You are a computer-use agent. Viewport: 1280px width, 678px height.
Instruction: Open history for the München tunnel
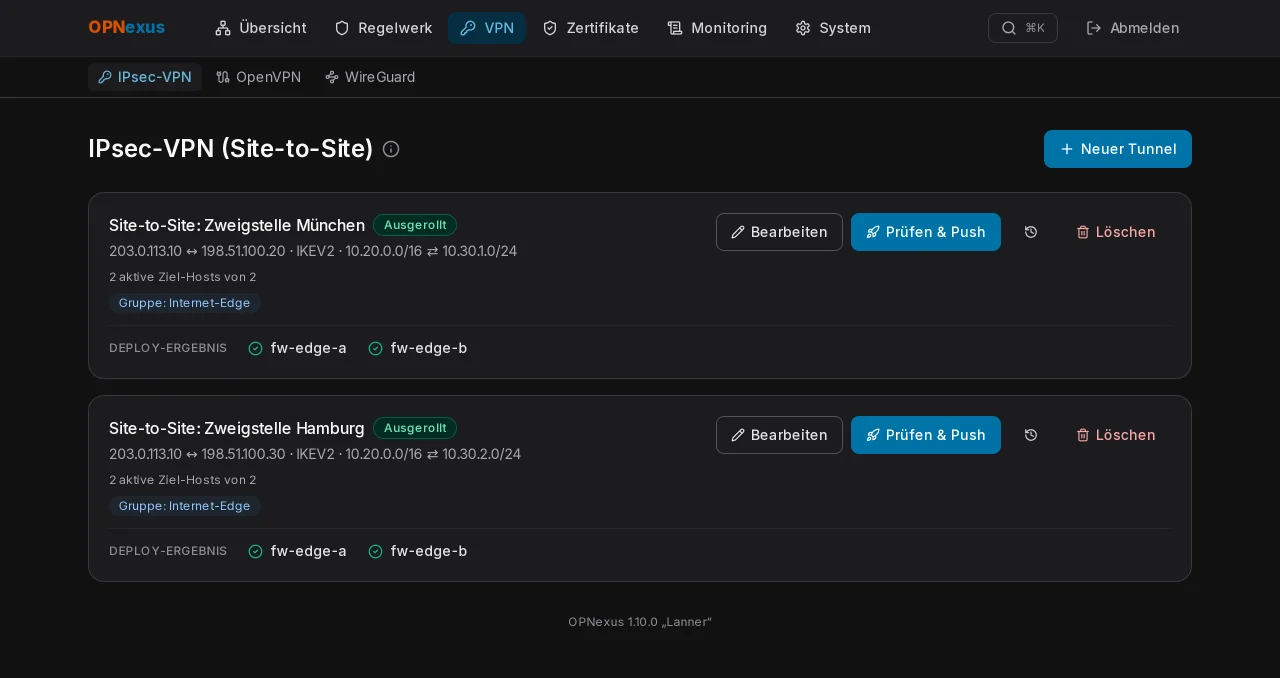pos(1031,232)
